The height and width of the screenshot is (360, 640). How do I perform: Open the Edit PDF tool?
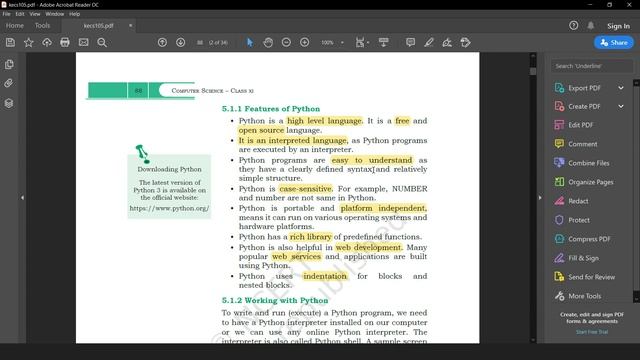click(x=580, y=125)
